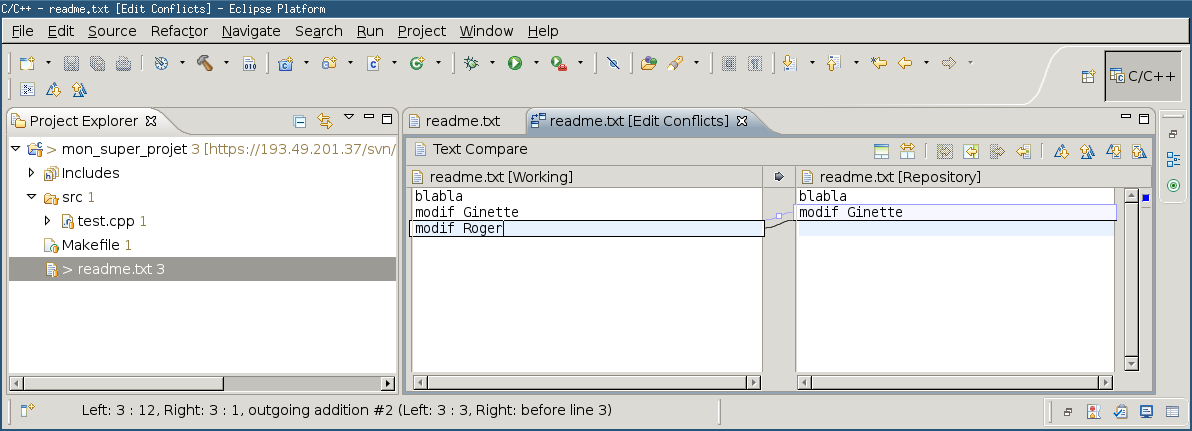Toggle two-way/three-way compare icon
Viewport: 1192px width, 431px height.
(x=881, y=151)
